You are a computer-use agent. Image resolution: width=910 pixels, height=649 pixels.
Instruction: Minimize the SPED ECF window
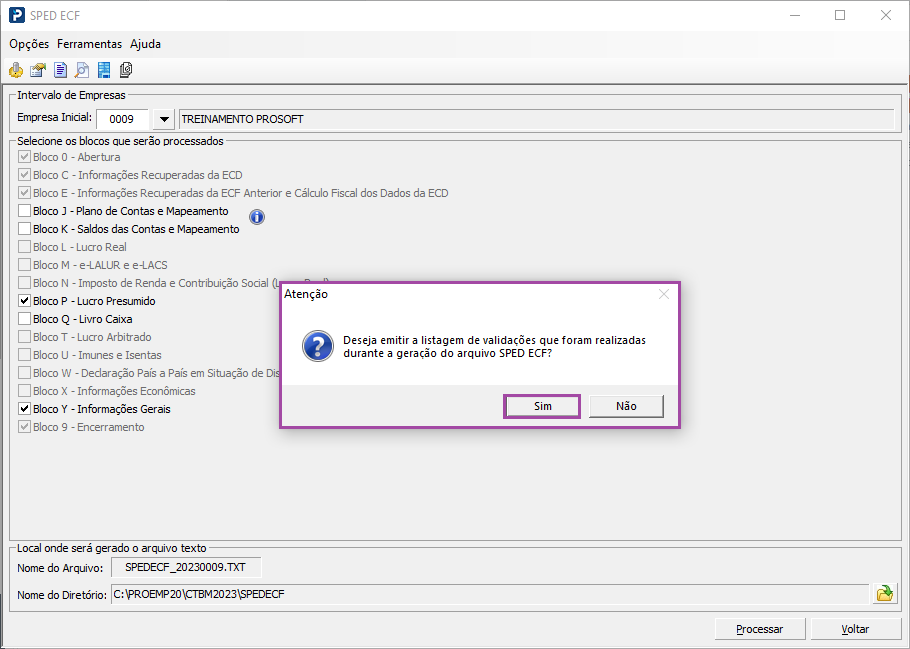[795, 15]
